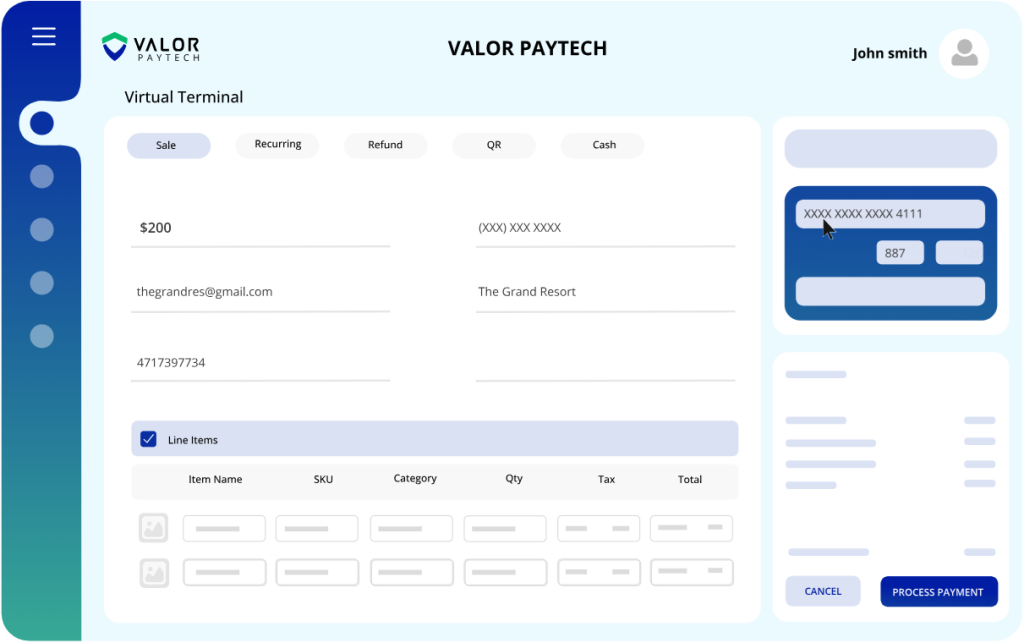1024x643 pixels.
Task: Switch to the Refund tab
Action: (385, 145)
